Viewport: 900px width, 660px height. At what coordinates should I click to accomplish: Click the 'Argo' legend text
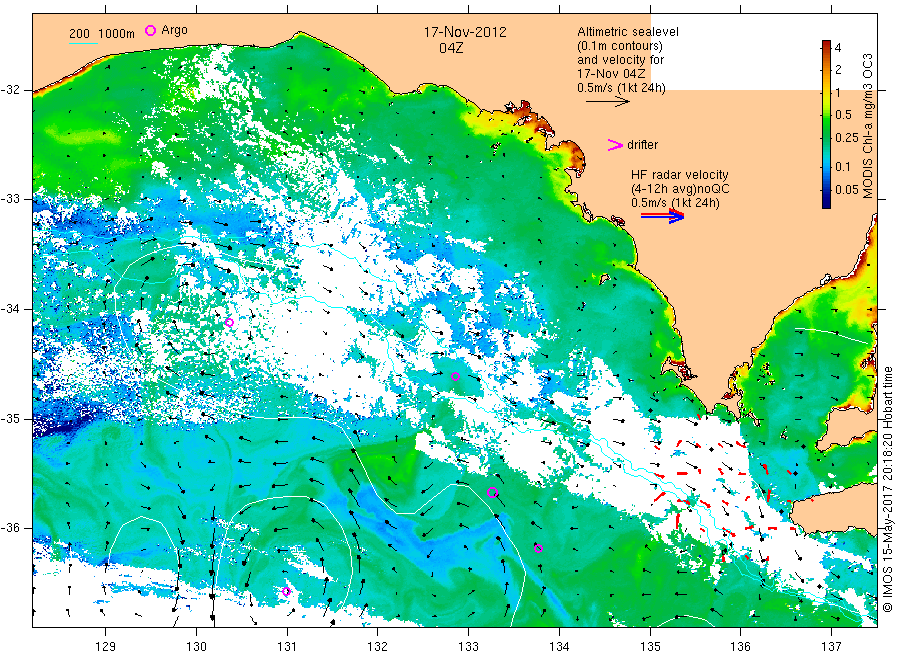[174, 30]
